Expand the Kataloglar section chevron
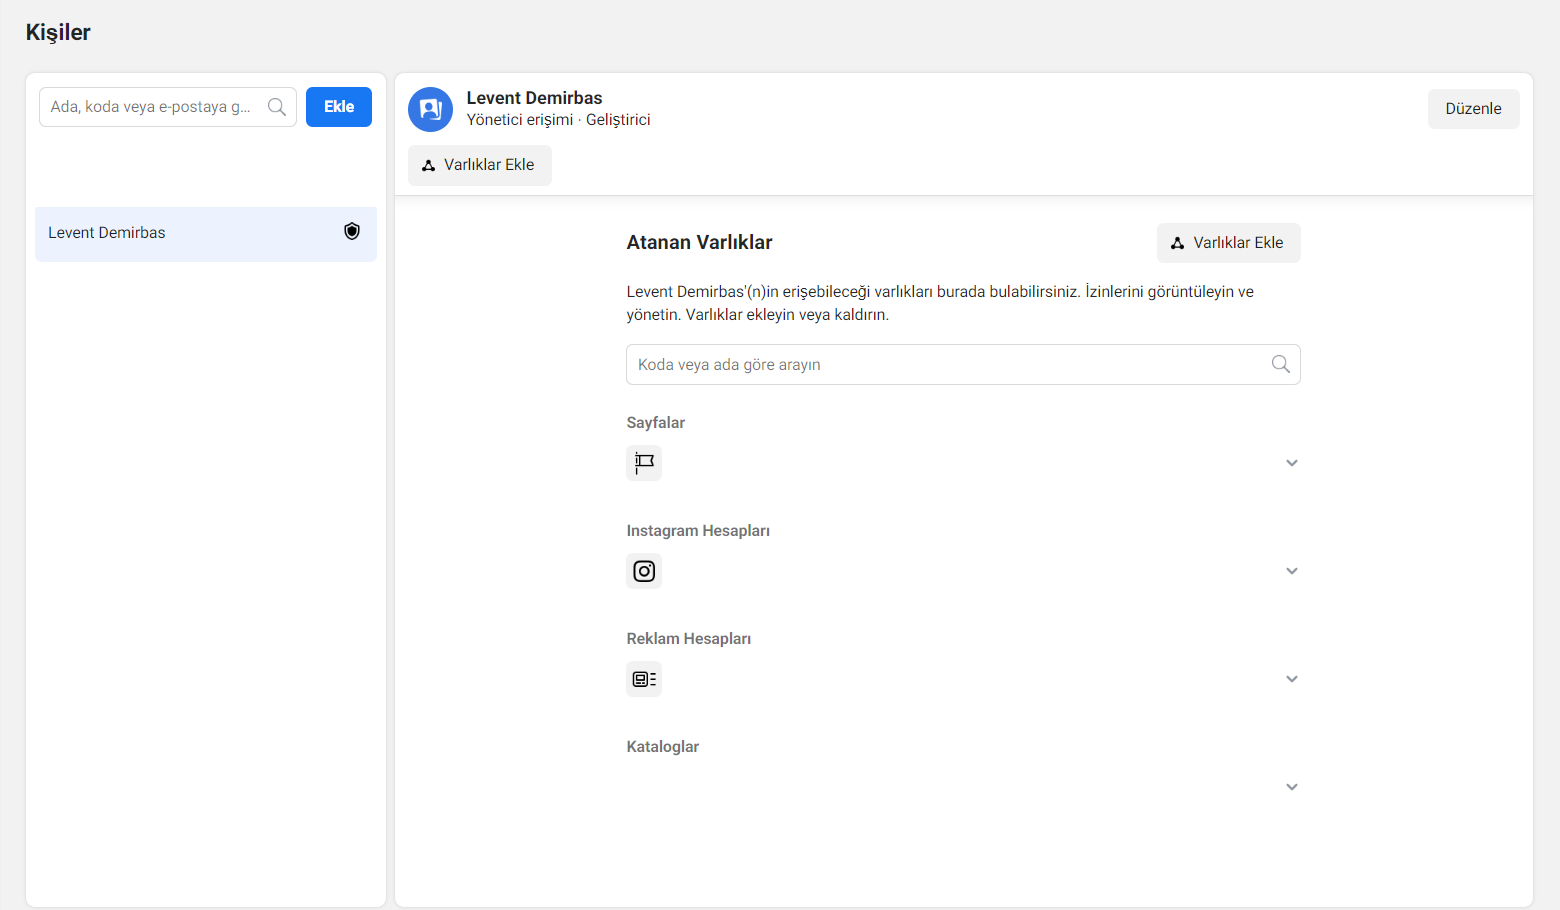This screenshot has width=1560, height=910. [1292, 787]
